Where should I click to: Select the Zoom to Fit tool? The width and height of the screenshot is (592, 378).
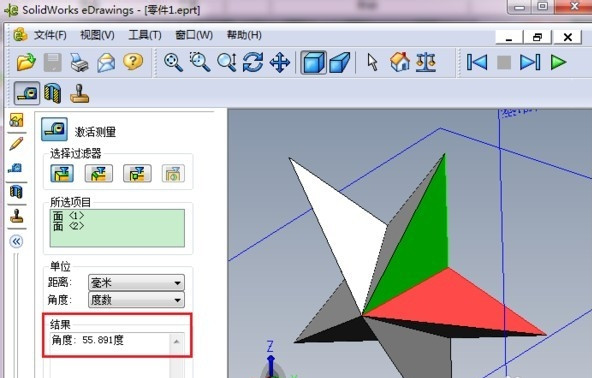tap(173, 62)
